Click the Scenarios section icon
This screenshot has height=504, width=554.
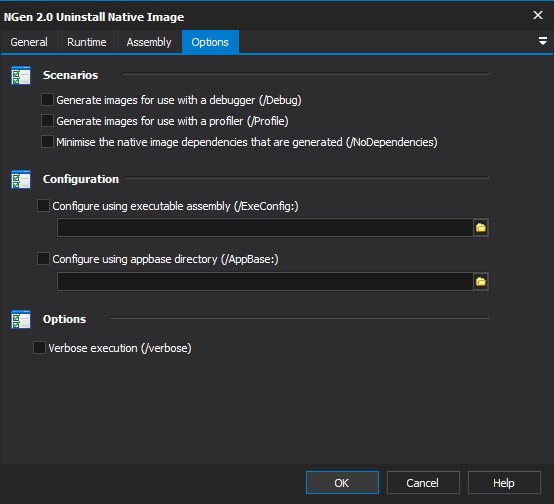pyautogui.click(x=21, y=75)
